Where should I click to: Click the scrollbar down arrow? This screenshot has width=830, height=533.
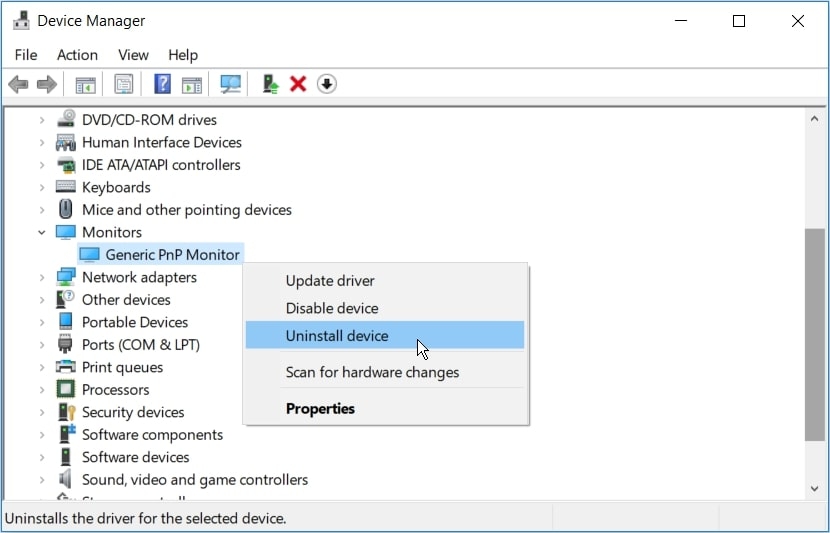(x=815, y=489)
